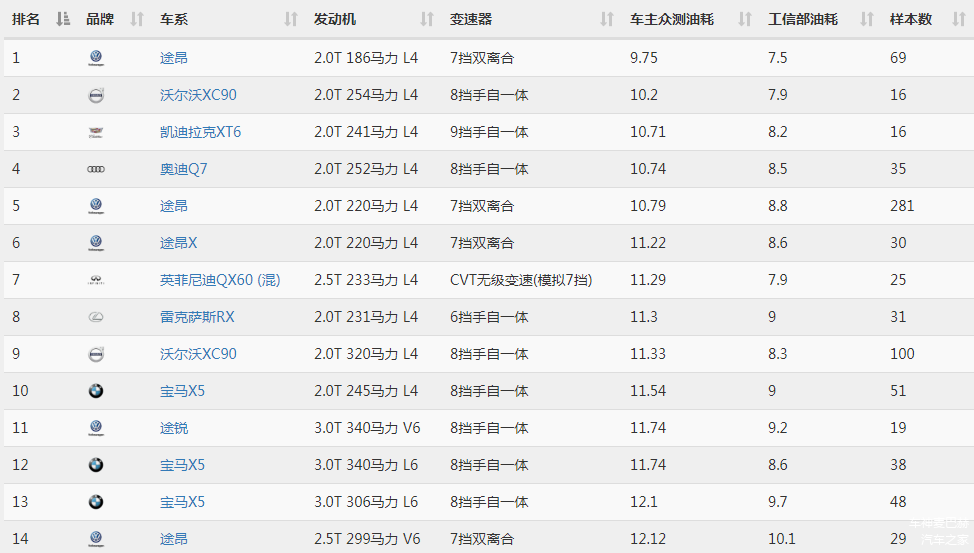The height and width of the screenshot is (553, 974).
Task: Open the 英菲尼迪QX60 (混) link
Action: pyautogui.click(x=220, y=280)
